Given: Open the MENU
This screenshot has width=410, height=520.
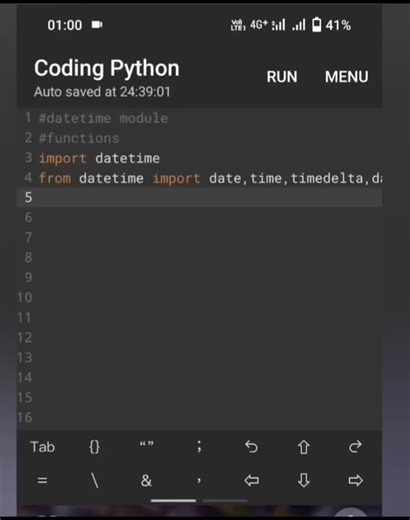Looking at the screenshot, I should click(347, 77).
